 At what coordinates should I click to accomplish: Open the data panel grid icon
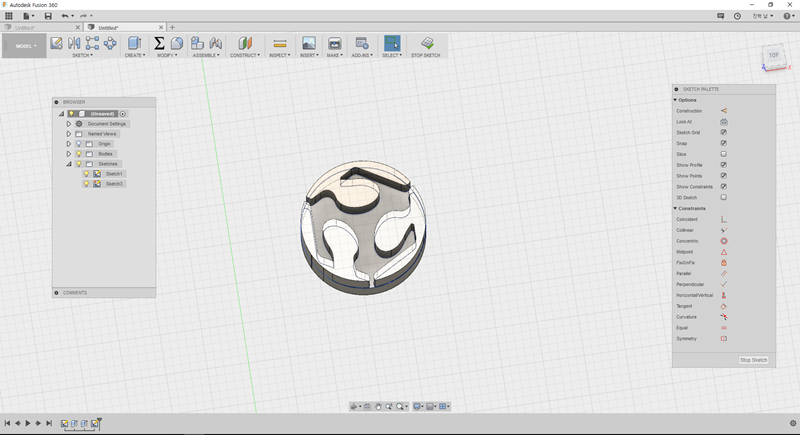(x=9, y=16)
